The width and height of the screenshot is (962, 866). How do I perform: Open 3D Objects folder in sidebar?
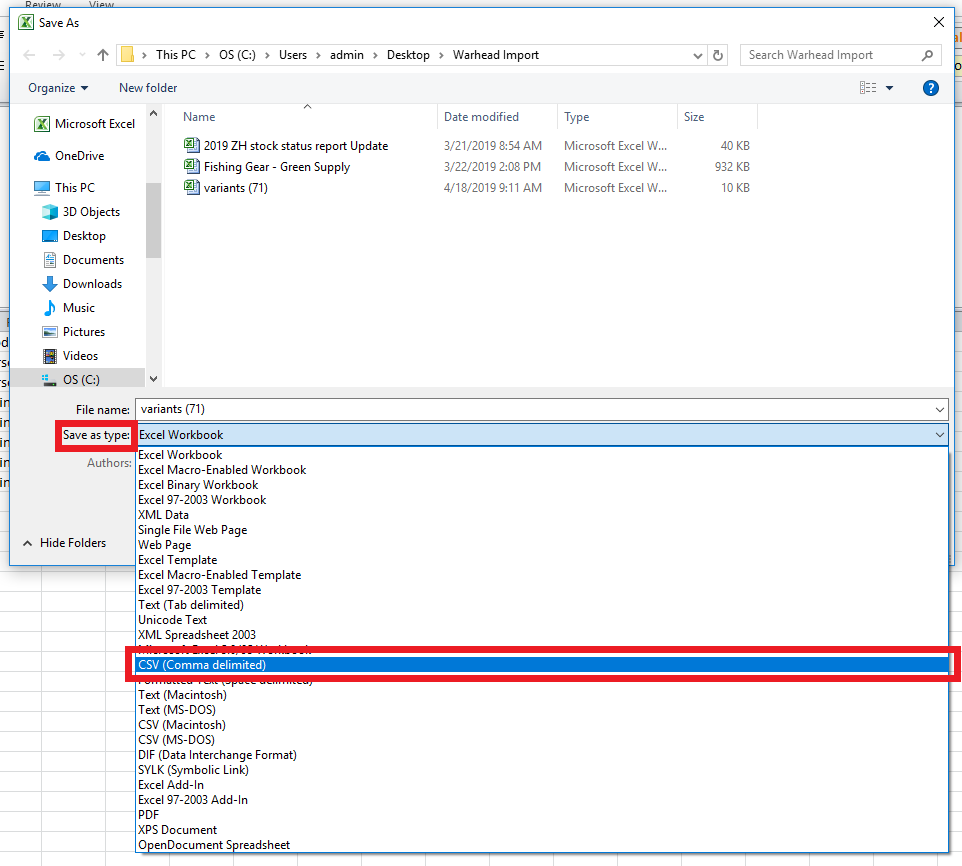[x=80, y=212]
